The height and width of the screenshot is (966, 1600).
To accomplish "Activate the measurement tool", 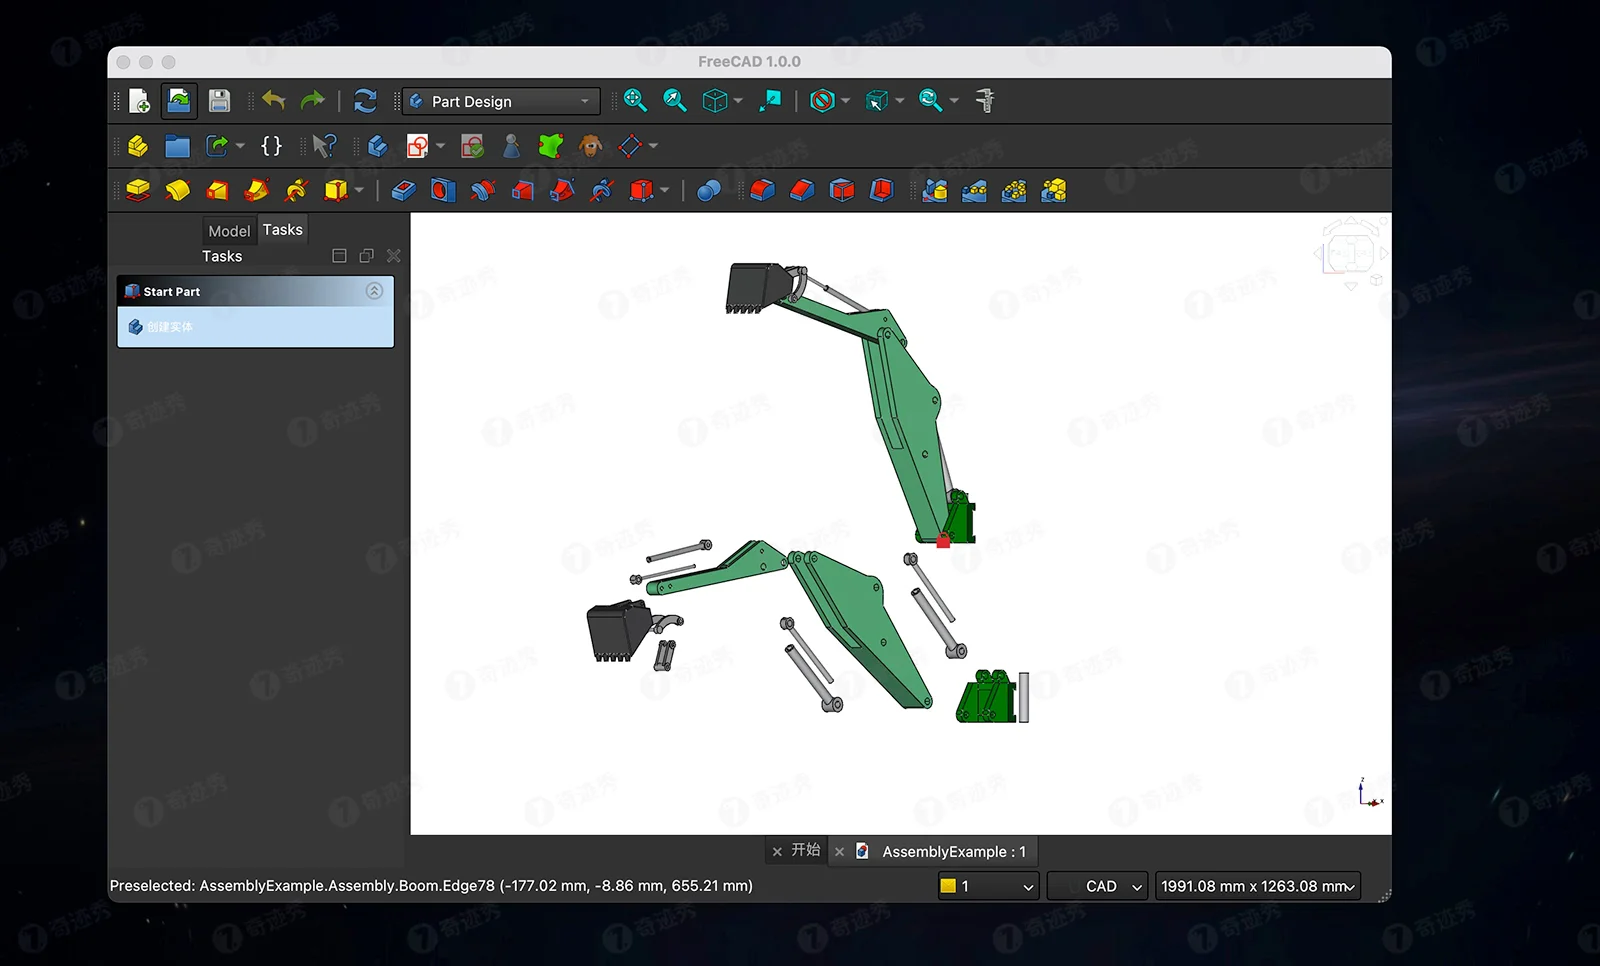I will (x=985, y=100).
